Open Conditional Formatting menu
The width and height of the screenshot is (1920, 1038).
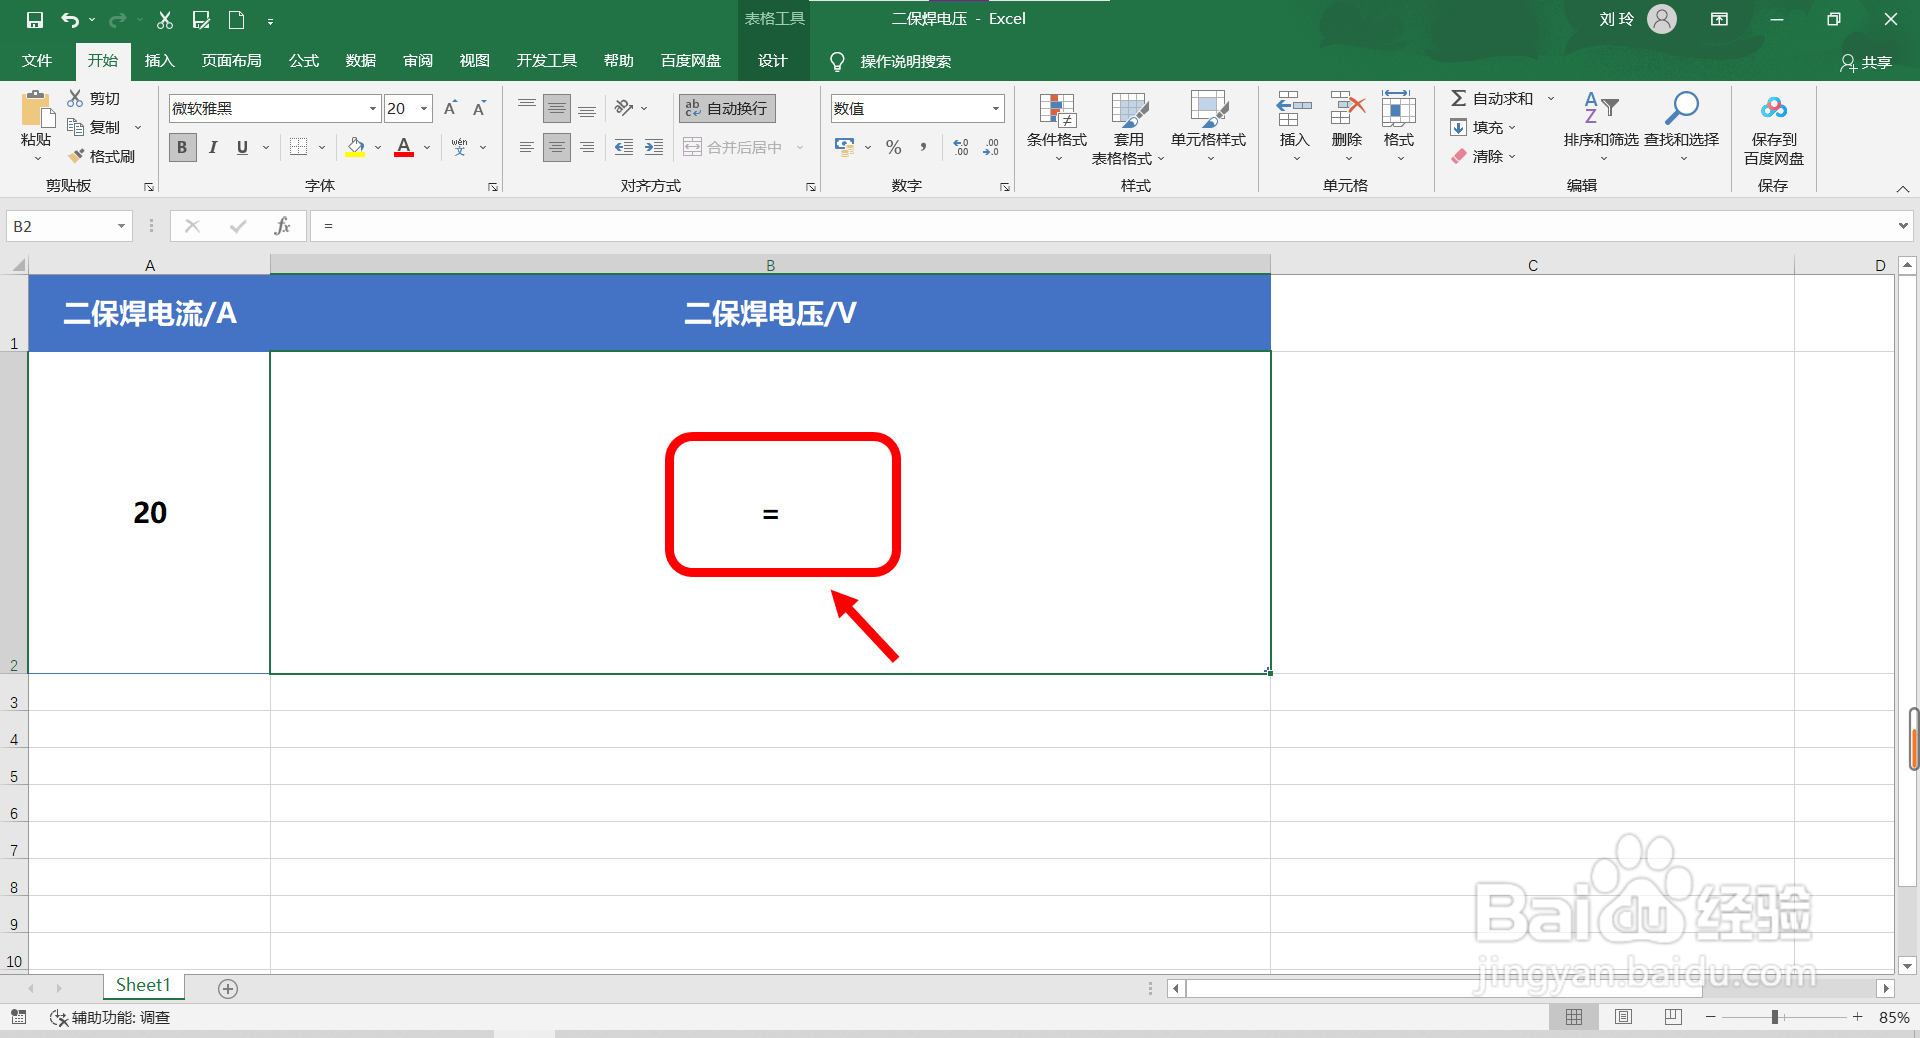point(1057,128)
